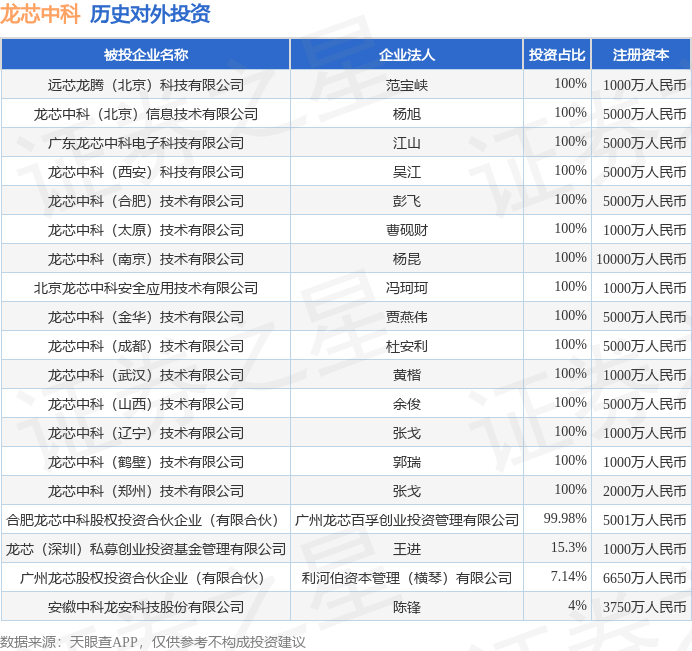Select the 企业法人 column header
Viewport: 692px width, 651px height.
click(x=406, y=55)
